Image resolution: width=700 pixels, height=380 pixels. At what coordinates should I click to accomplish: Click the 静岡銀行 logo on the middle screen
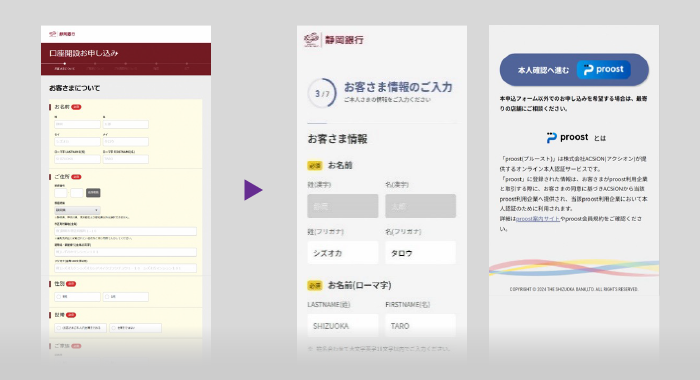point(333,40)
